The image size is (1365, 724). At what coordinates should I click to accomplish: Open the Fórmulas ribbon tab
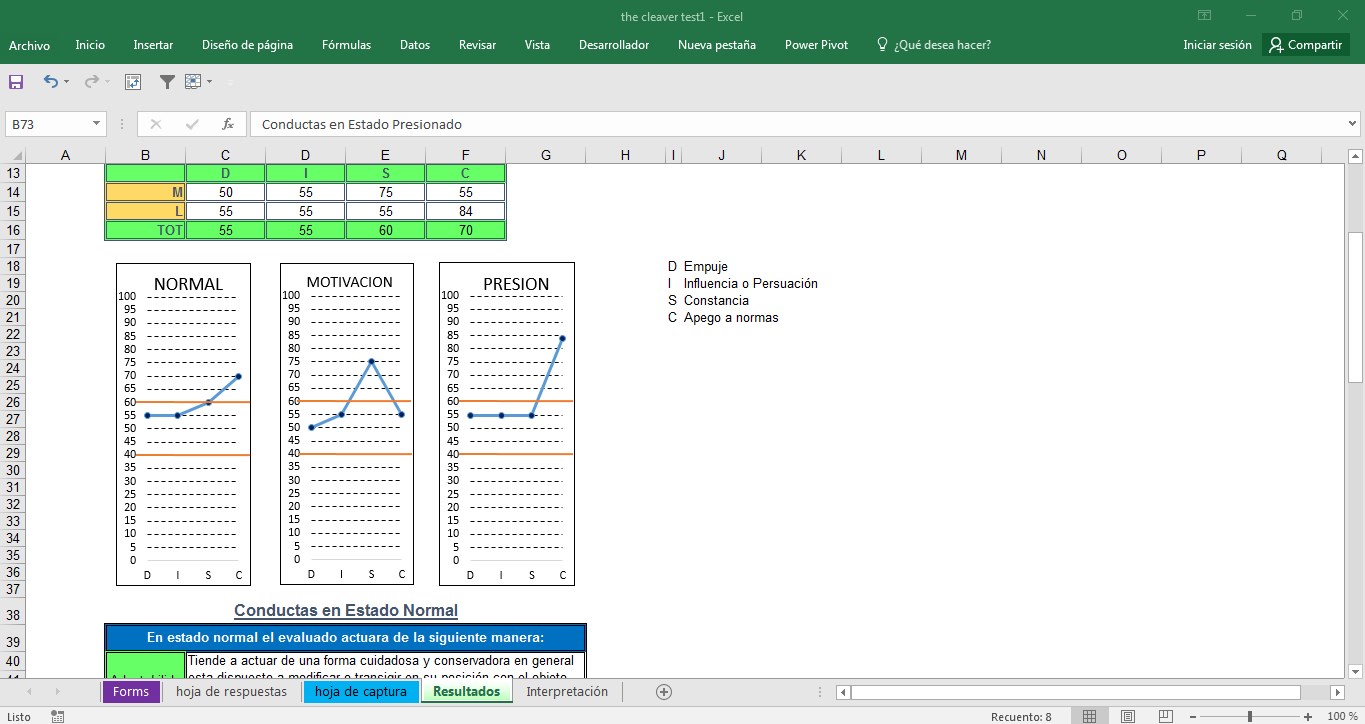346,45
